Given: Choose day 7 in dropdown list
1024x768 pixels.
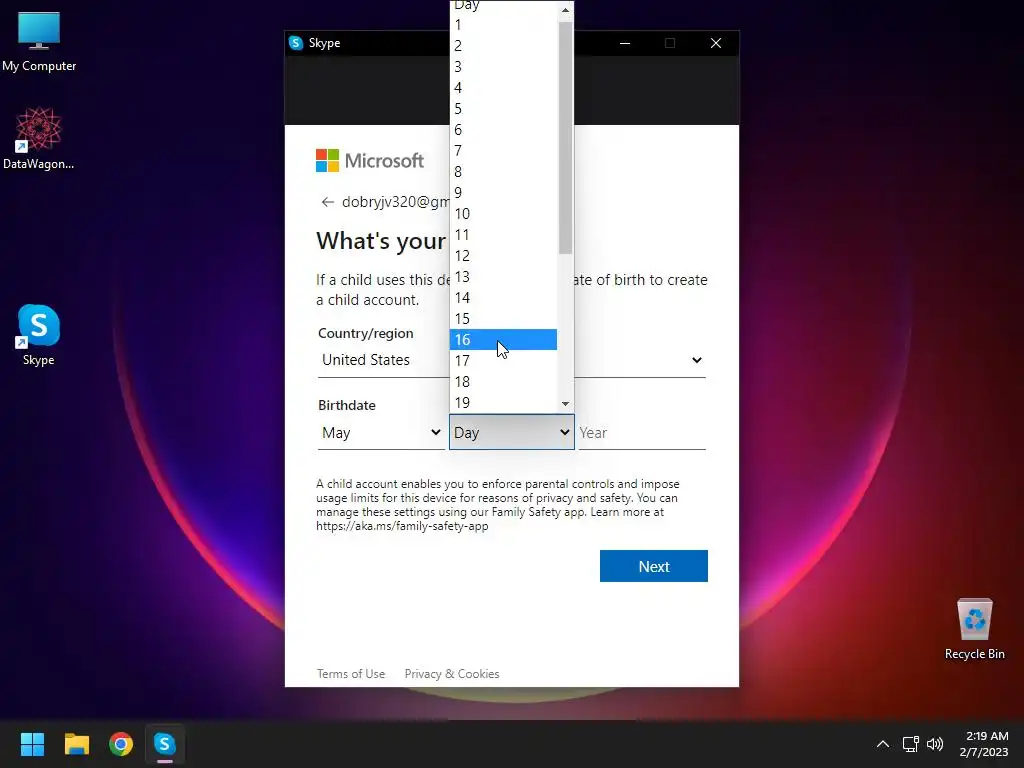Looking at the screenshot, I should (x=503, y=151).
